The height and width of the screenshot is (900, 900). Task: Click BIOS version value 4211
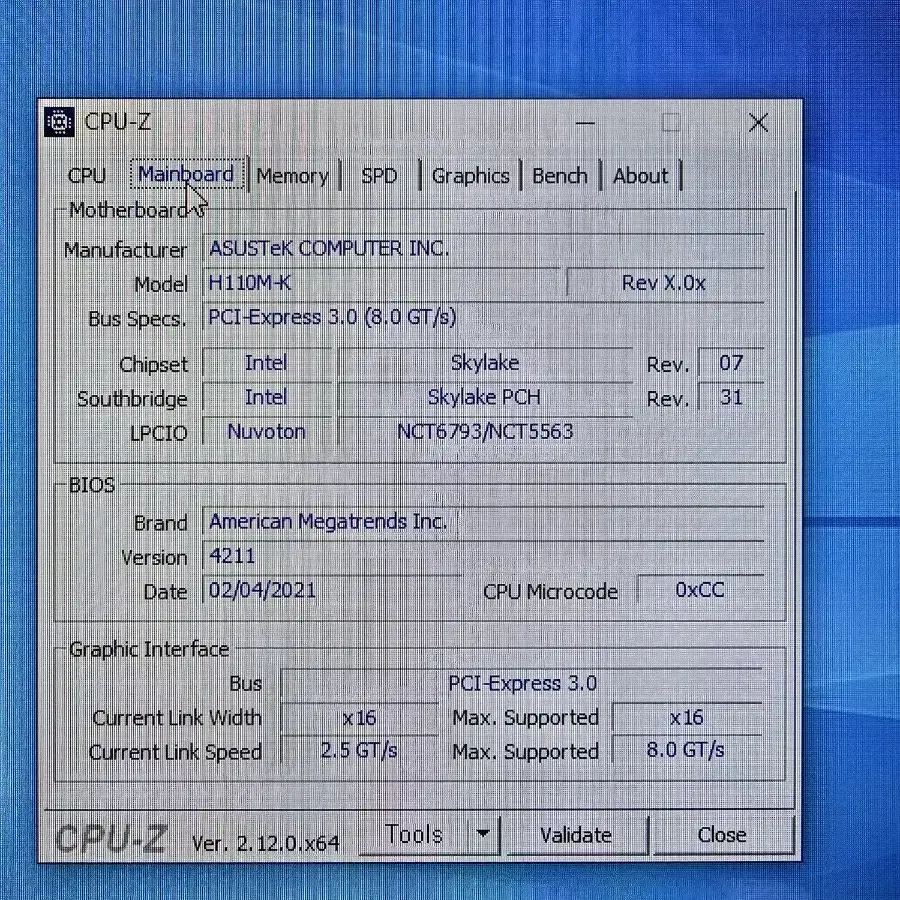(x=483, y=556)
